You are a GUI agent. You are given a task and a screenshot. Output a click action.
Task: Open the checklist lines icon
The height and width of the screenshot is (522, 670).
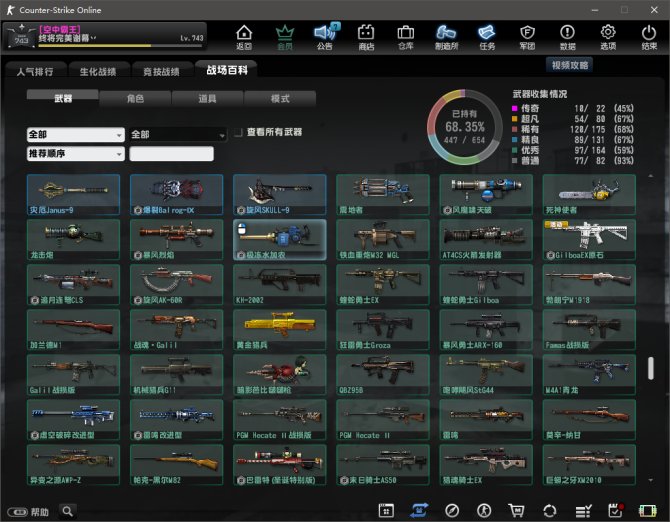[583, 510]
